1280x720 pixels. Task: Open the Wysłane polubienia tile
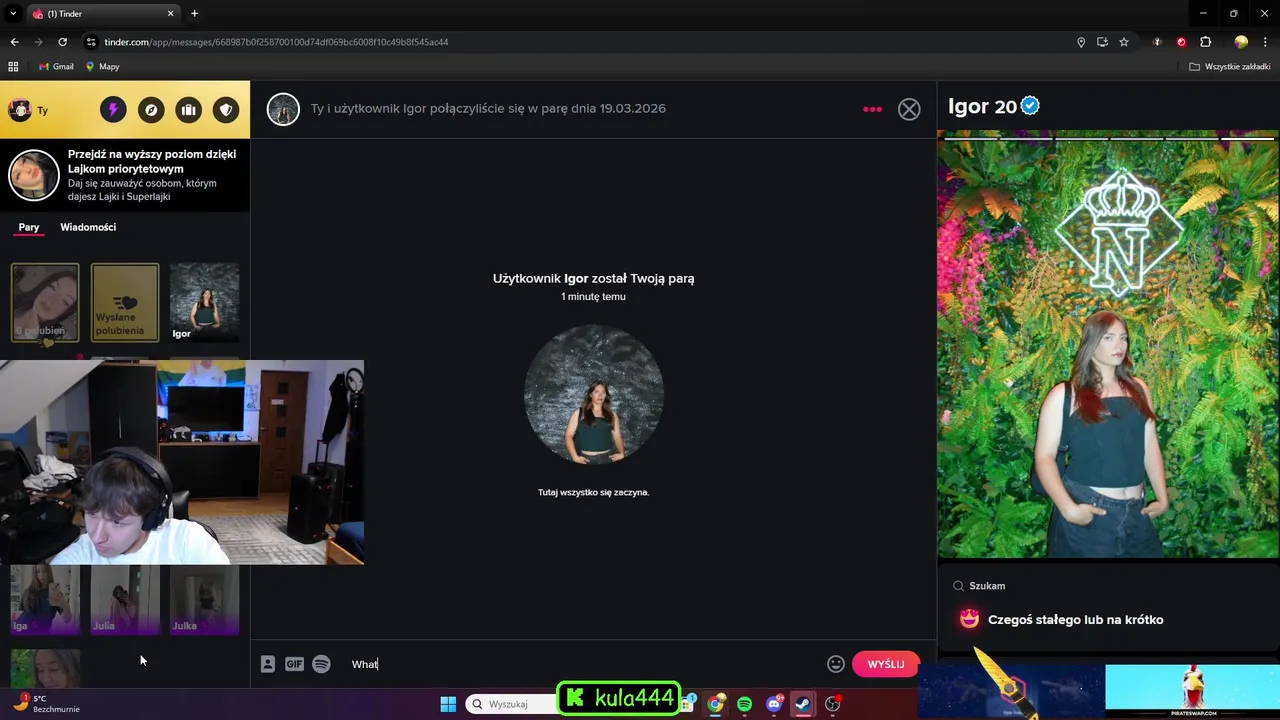click(125, 303)
